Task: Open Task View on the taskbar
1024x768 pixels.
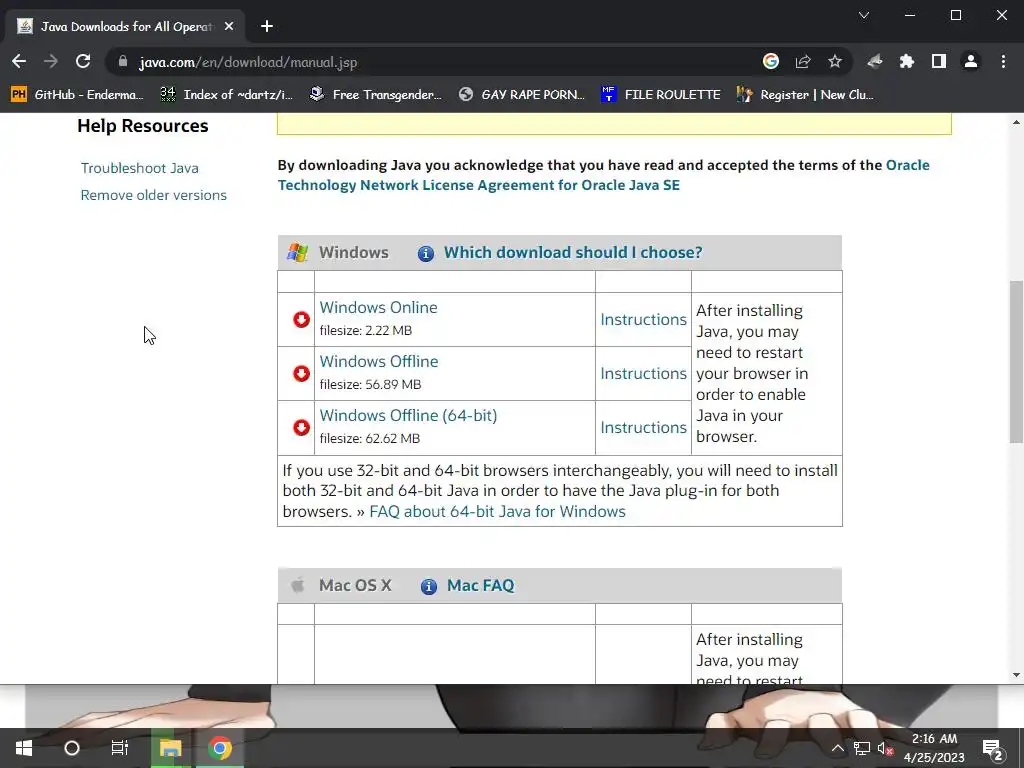Action: click(x=120, y=748)
